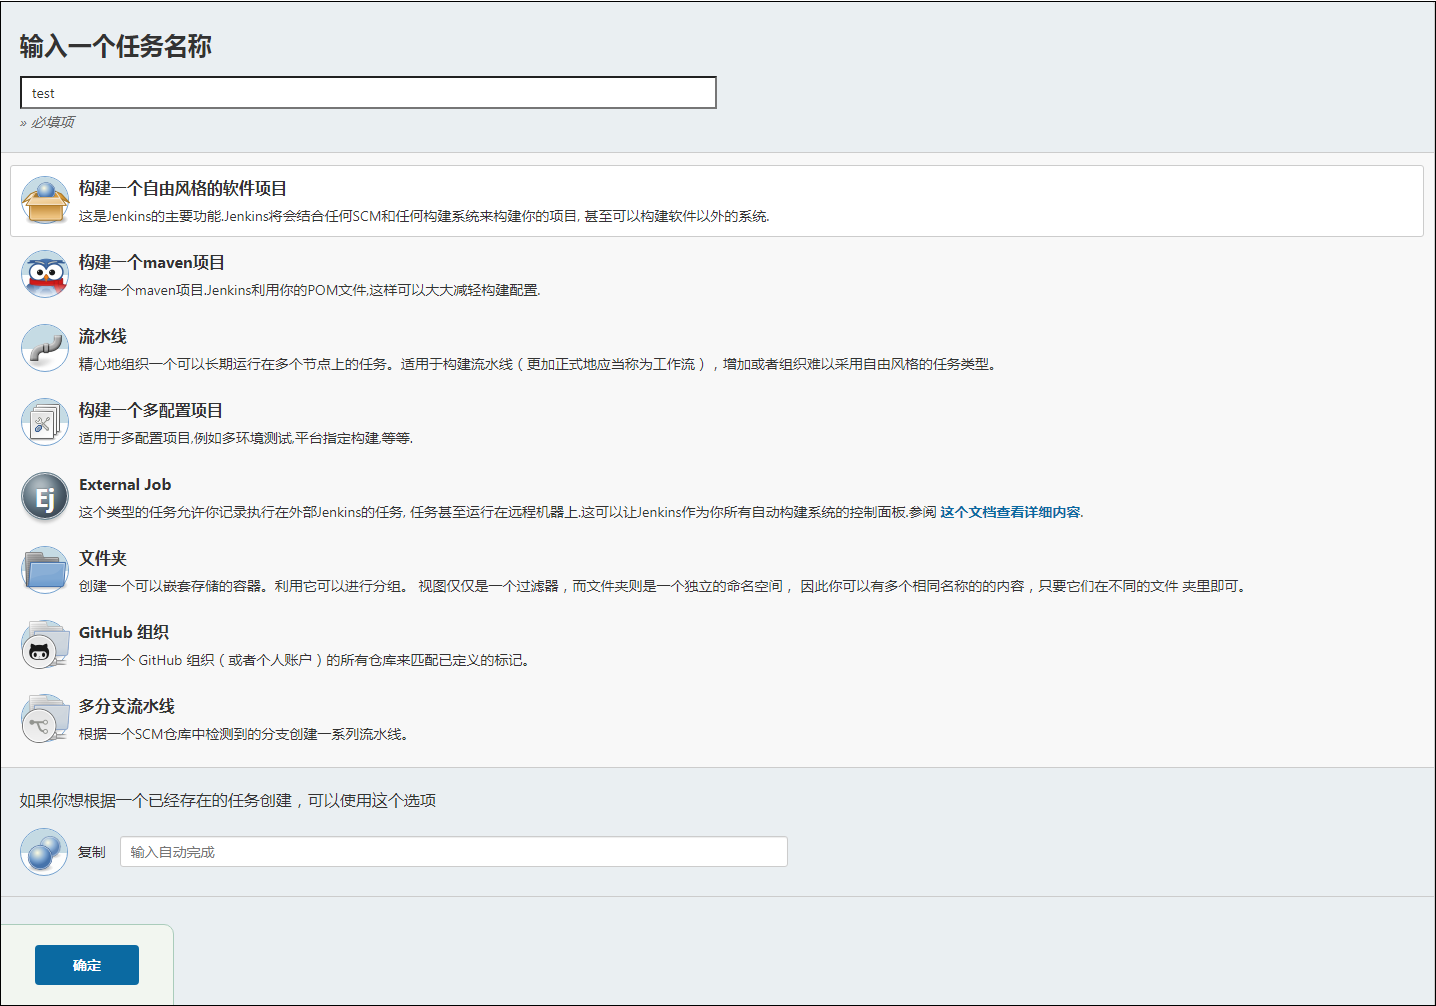Image resolution: width=1436 pixels, height=1006 pixels.
Task: Select the External Job 'Ej' icon
Action: (45, 497)
